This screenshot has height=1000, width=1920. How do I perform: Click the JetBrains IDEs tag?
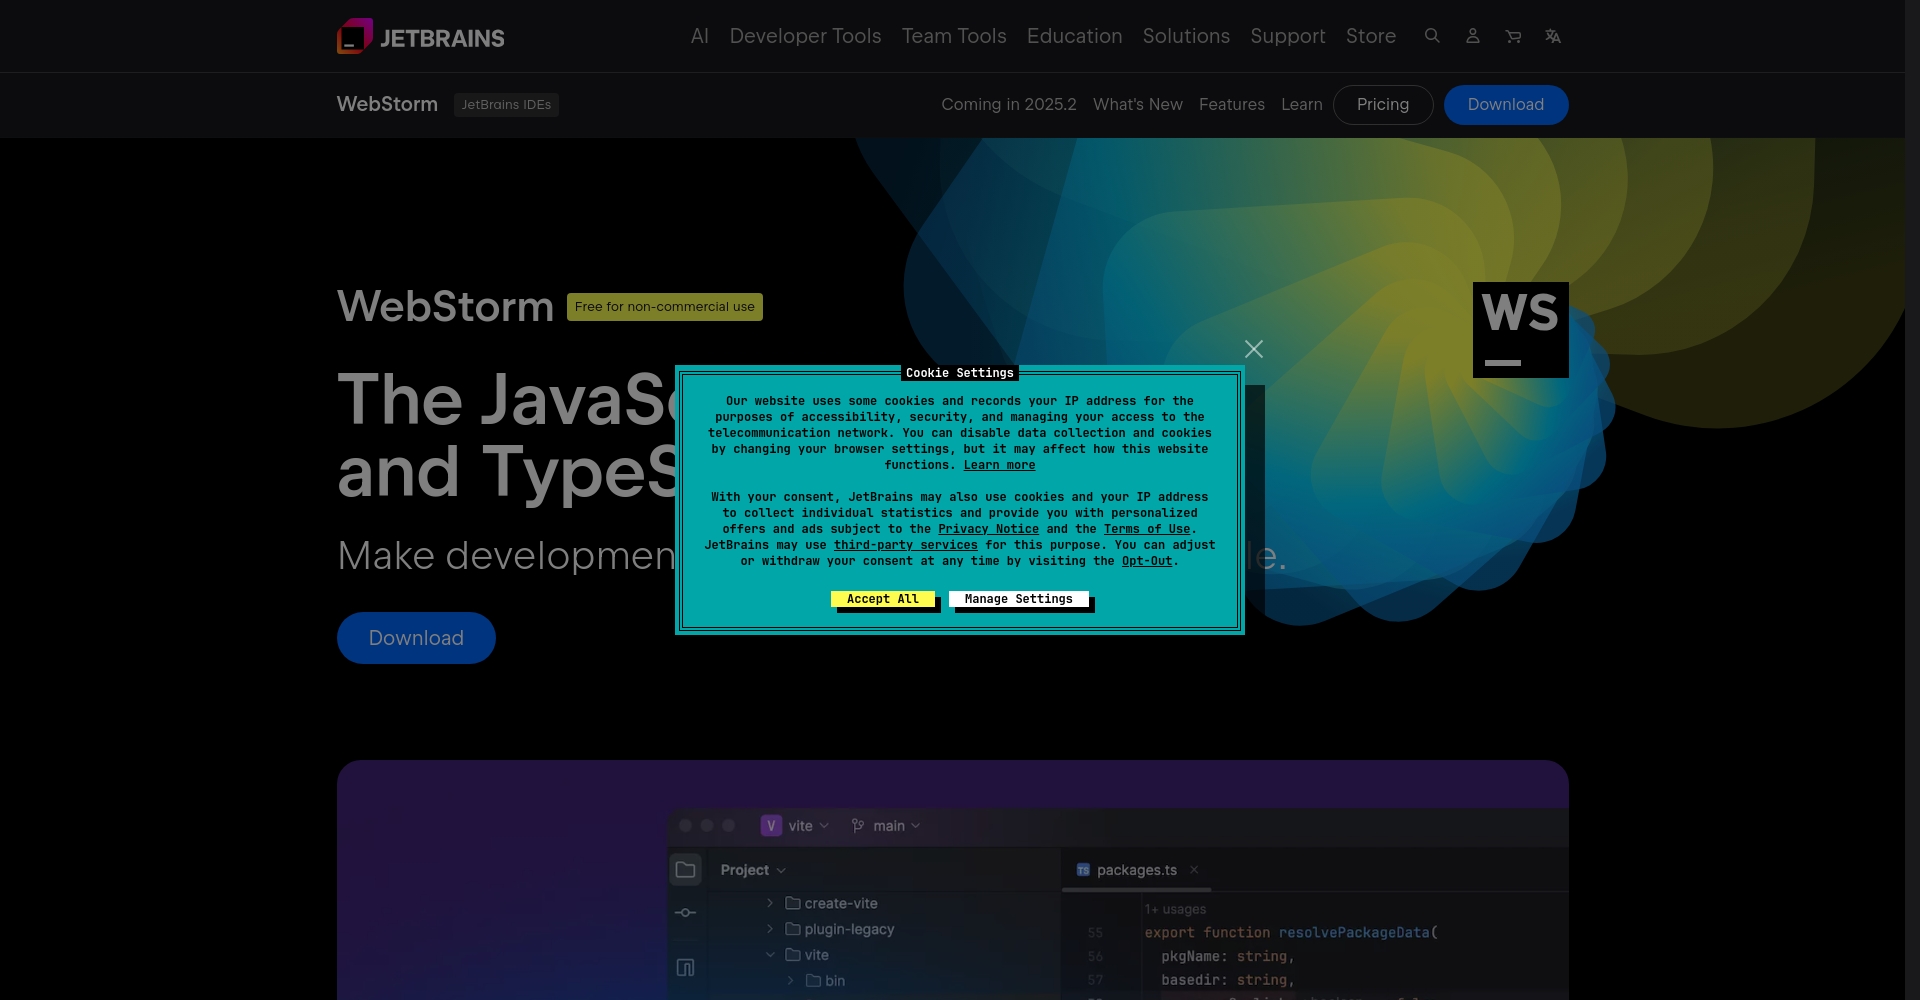coord(506,104)
